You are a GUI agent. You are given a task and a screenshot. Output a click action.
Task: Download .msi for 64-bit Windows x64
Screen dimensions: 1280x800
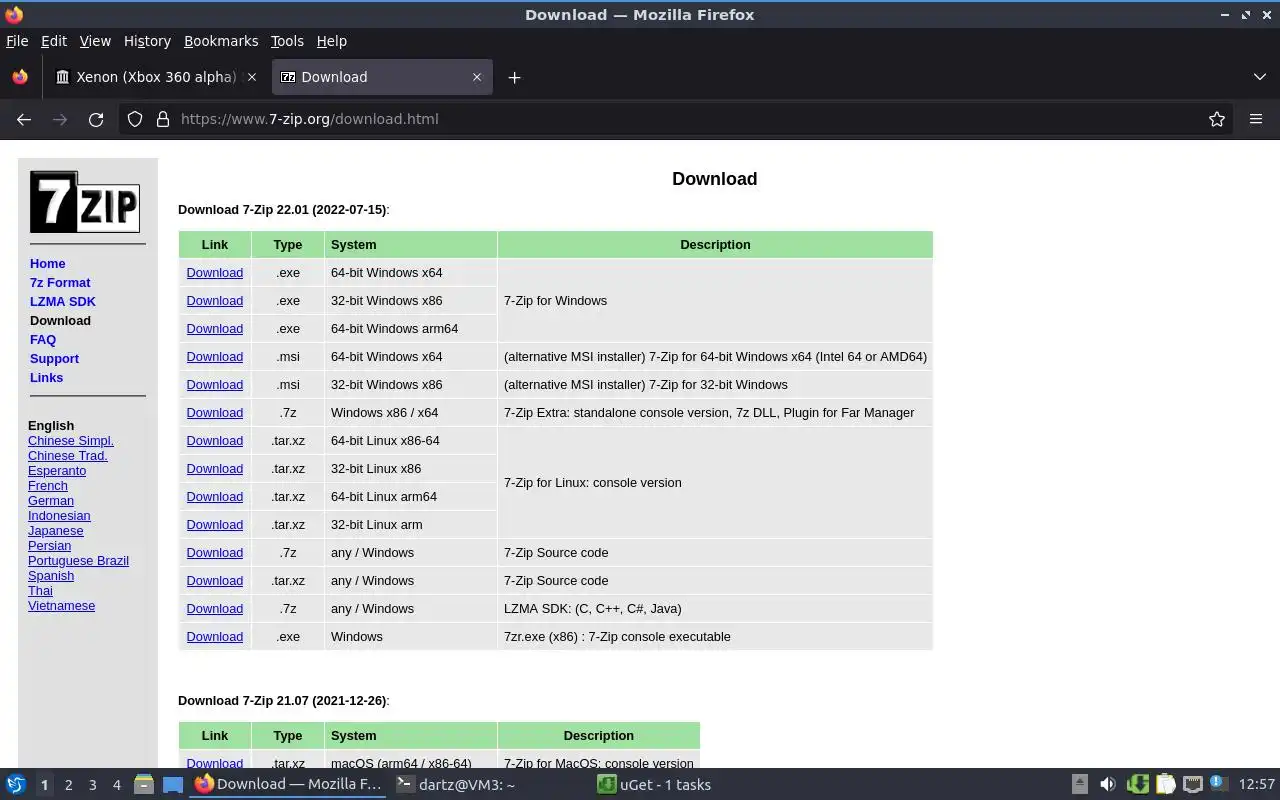[214, 357]
